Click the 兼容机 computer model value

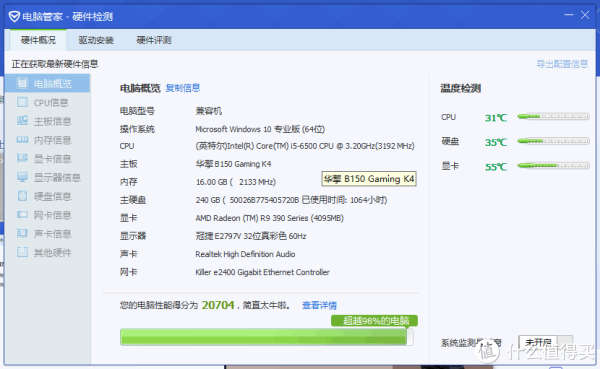click(209, 111)
